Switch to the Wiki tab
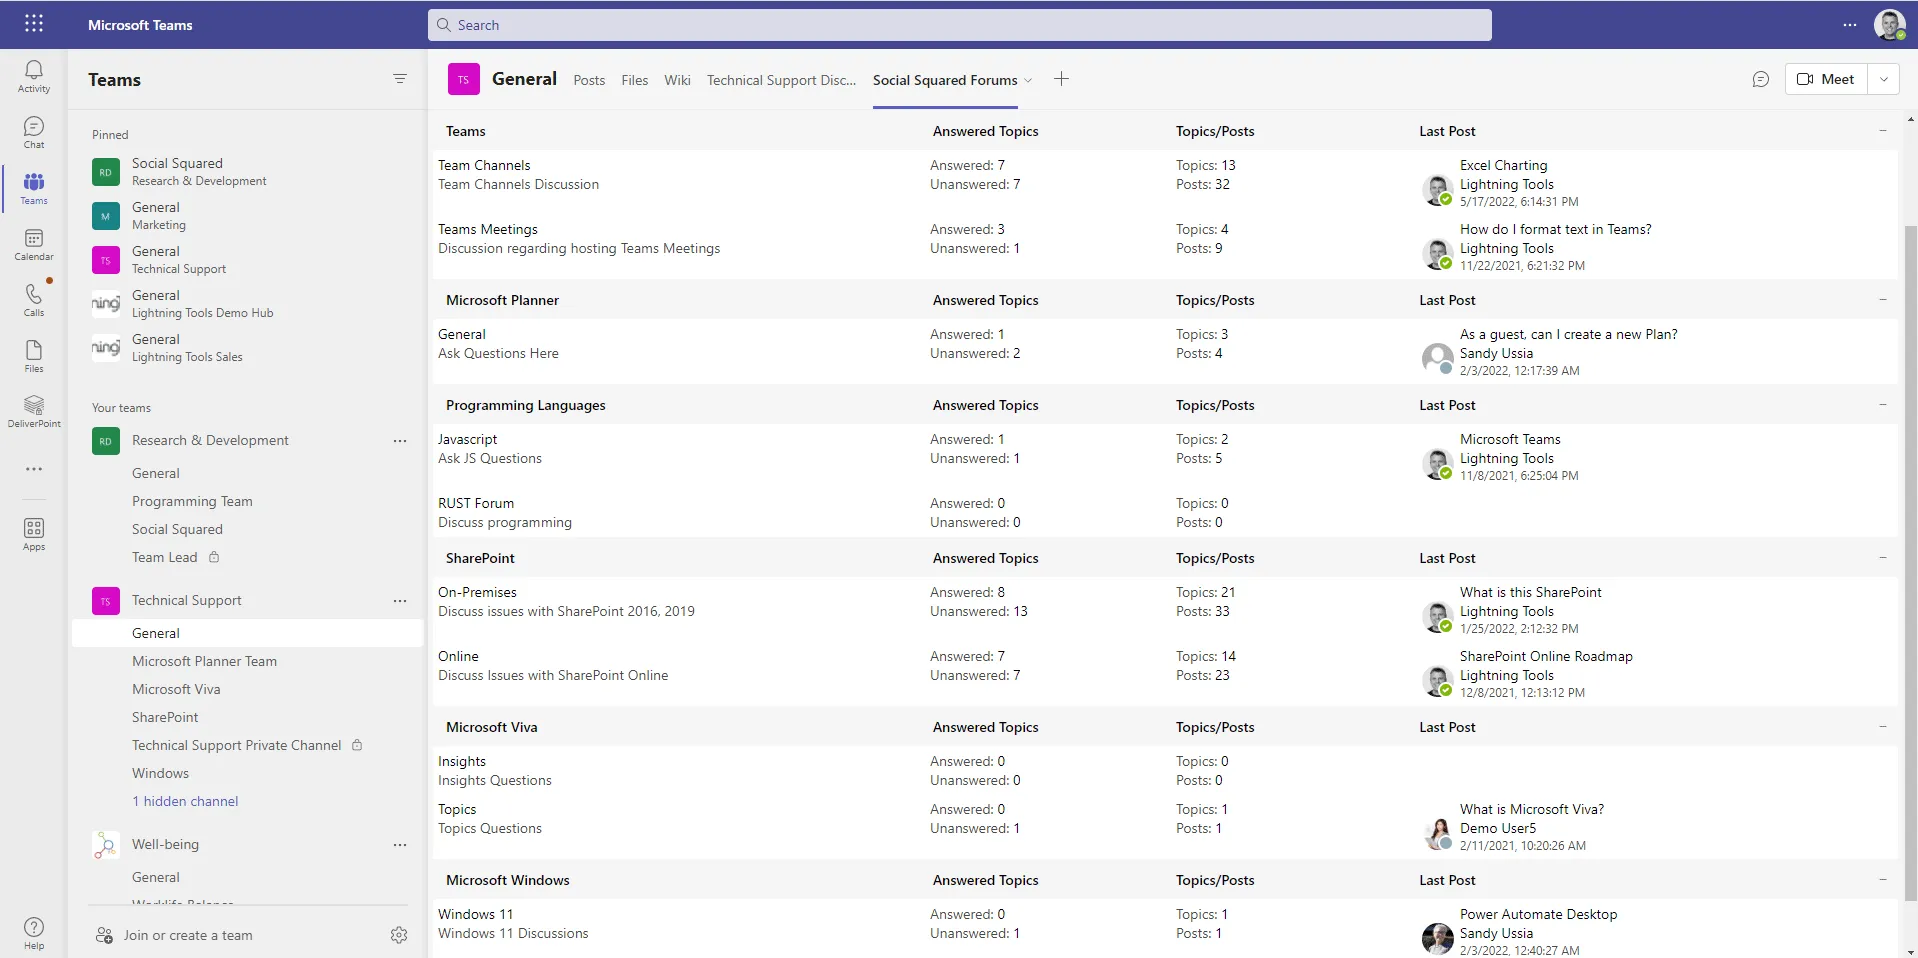Viewport: 1918px width, 958px height. [x=677, y=79]
